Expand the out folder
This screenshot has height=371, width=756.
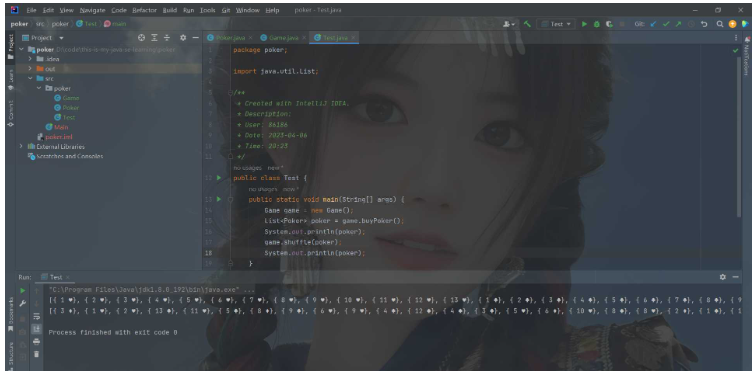pyautogui.click(x=30, y=69)
